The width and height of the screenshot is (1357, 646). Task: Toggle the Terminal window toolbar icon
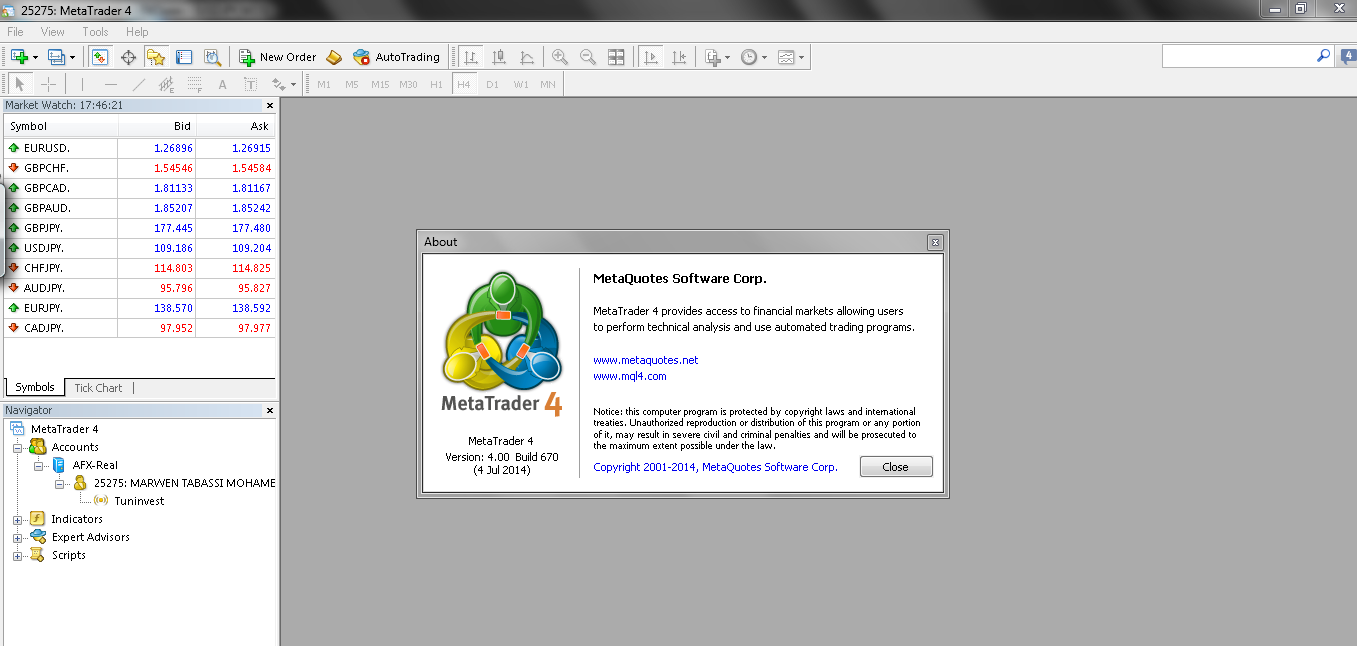pos(184,57)
